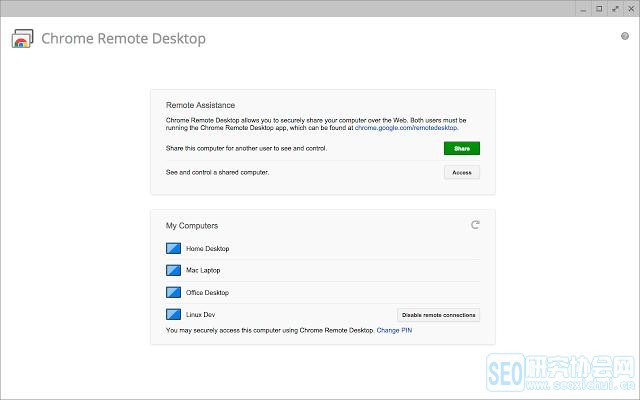Click the Chrome Remote Desktop logo icon
The image size is (640, 400).
22,38
